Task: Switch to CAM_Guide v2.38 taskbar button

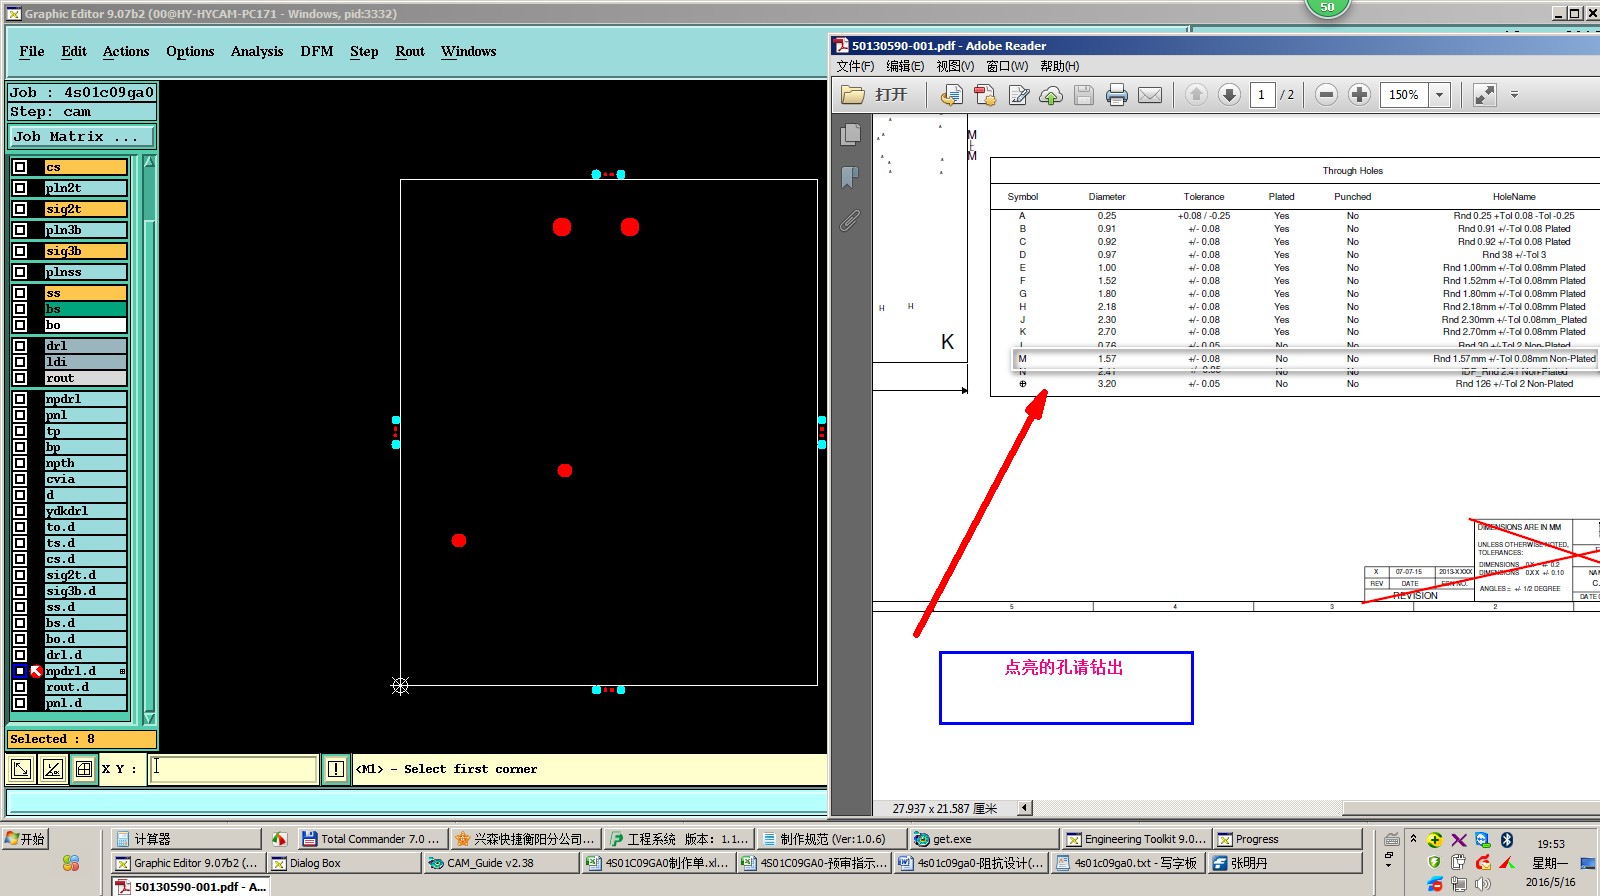Action: coord(501,863)
